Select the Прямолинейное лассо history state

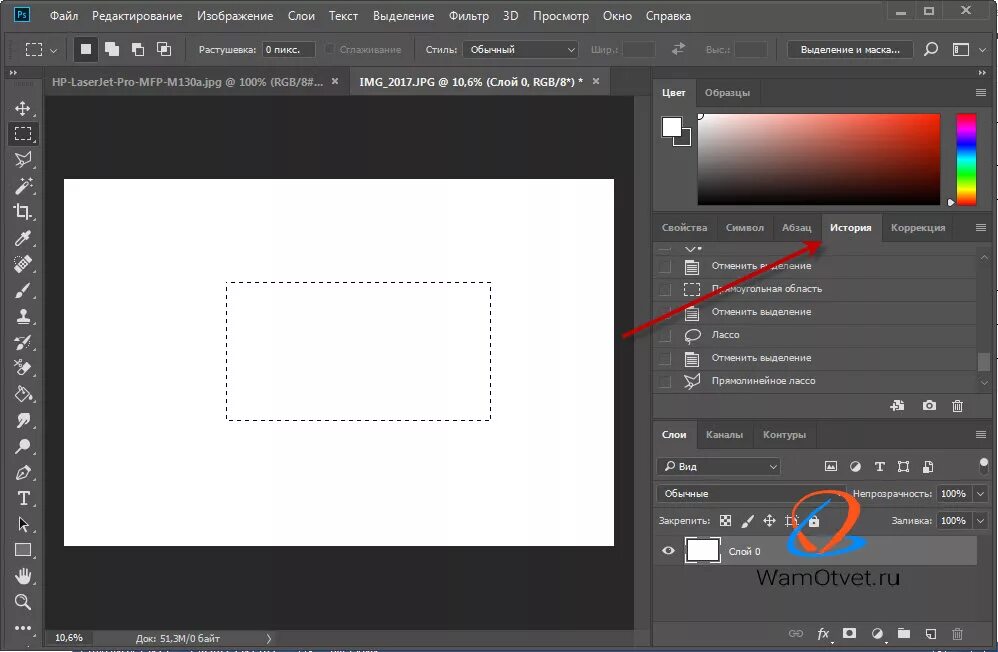[815, 381]
